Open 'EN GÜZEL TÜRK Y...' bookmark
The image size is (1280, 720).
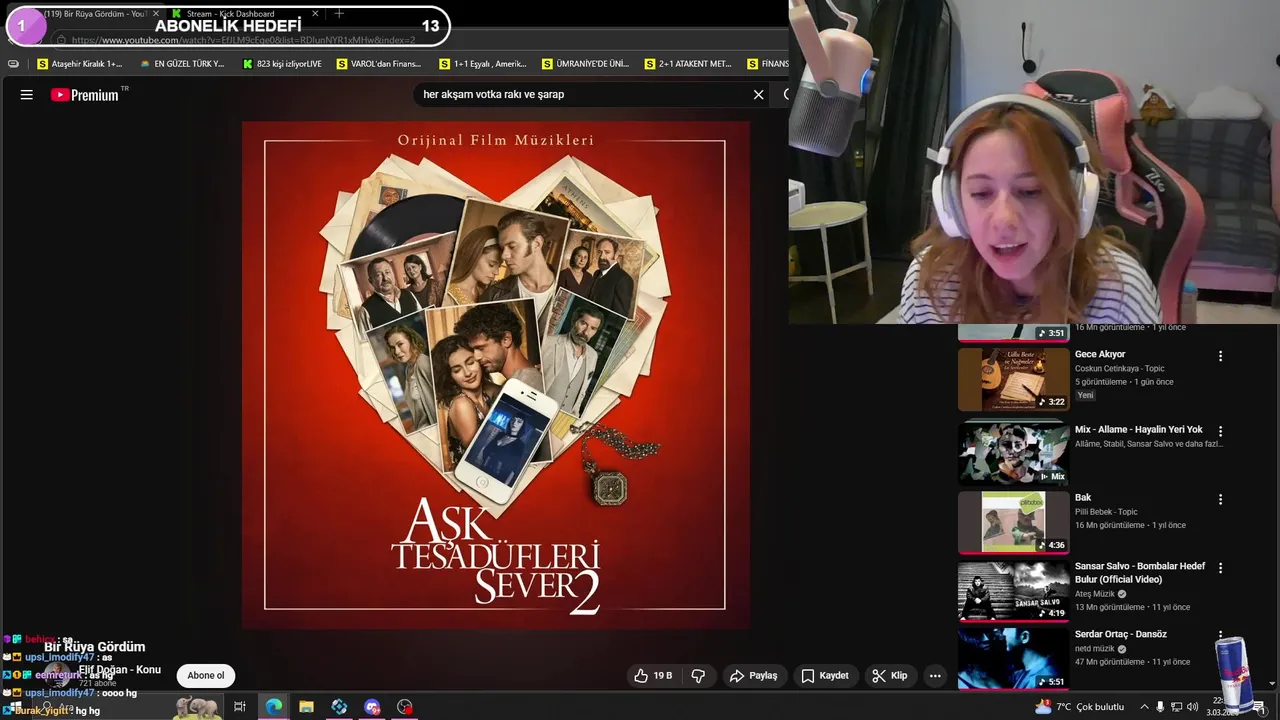point(182,64)
